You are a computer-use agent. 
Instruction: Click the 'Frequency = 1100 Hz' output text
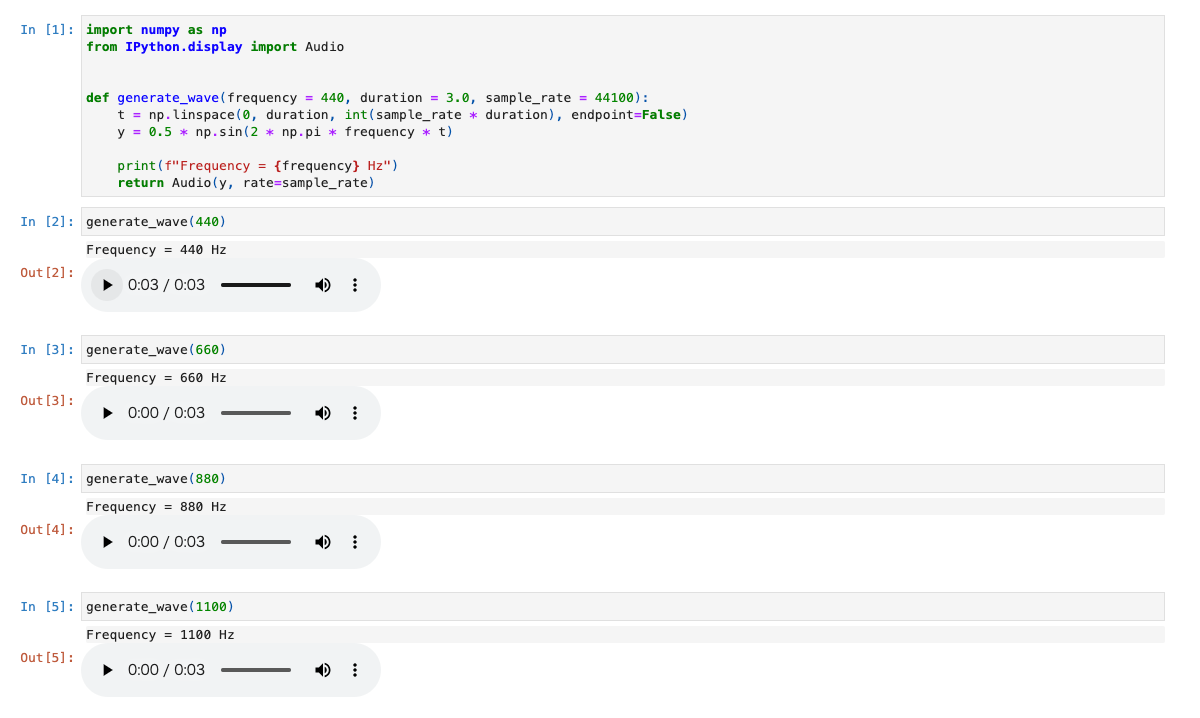point(160,635)
